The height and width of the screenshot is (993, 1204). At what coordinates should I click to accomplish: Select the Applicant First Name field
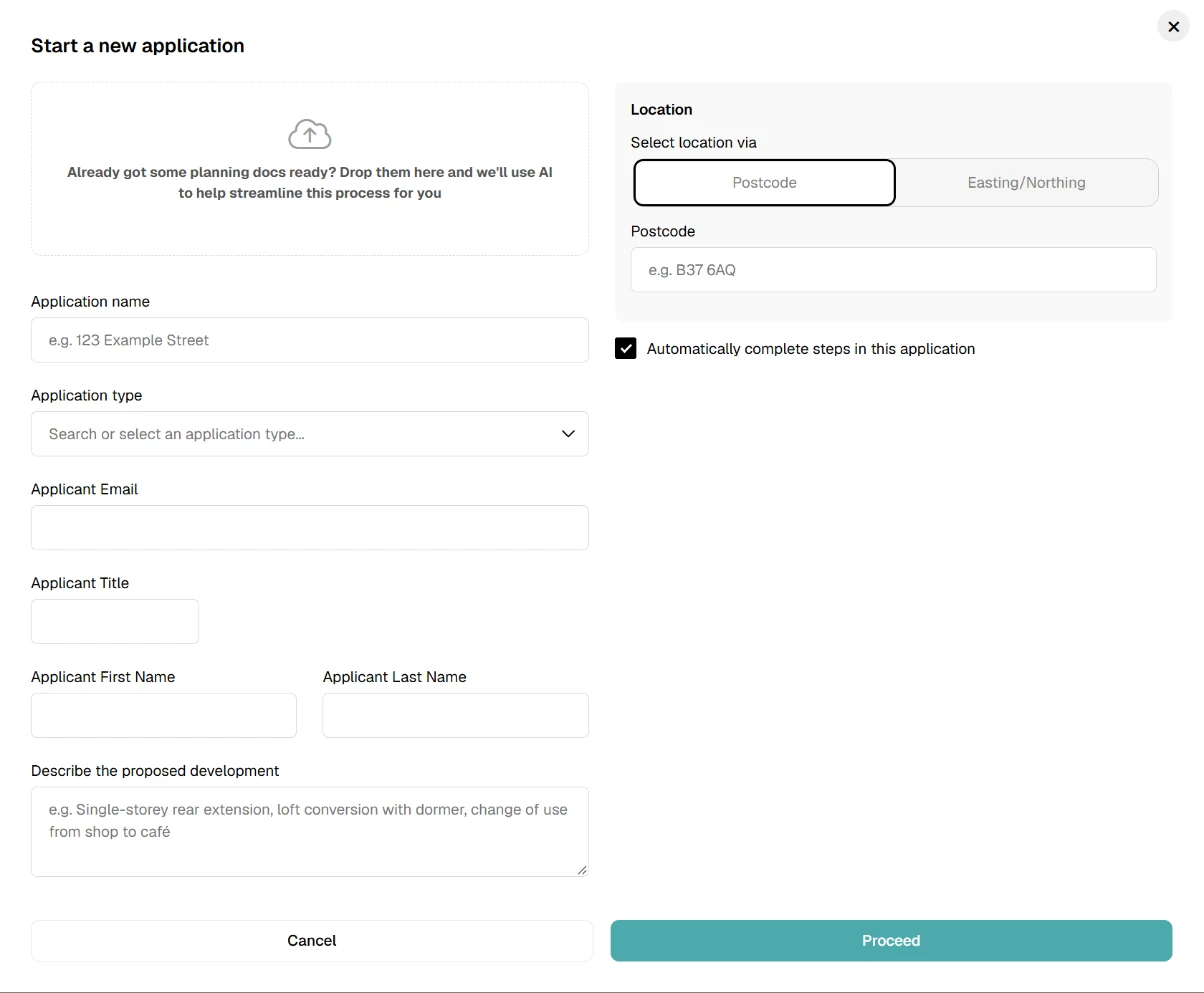tap(164, 716)
